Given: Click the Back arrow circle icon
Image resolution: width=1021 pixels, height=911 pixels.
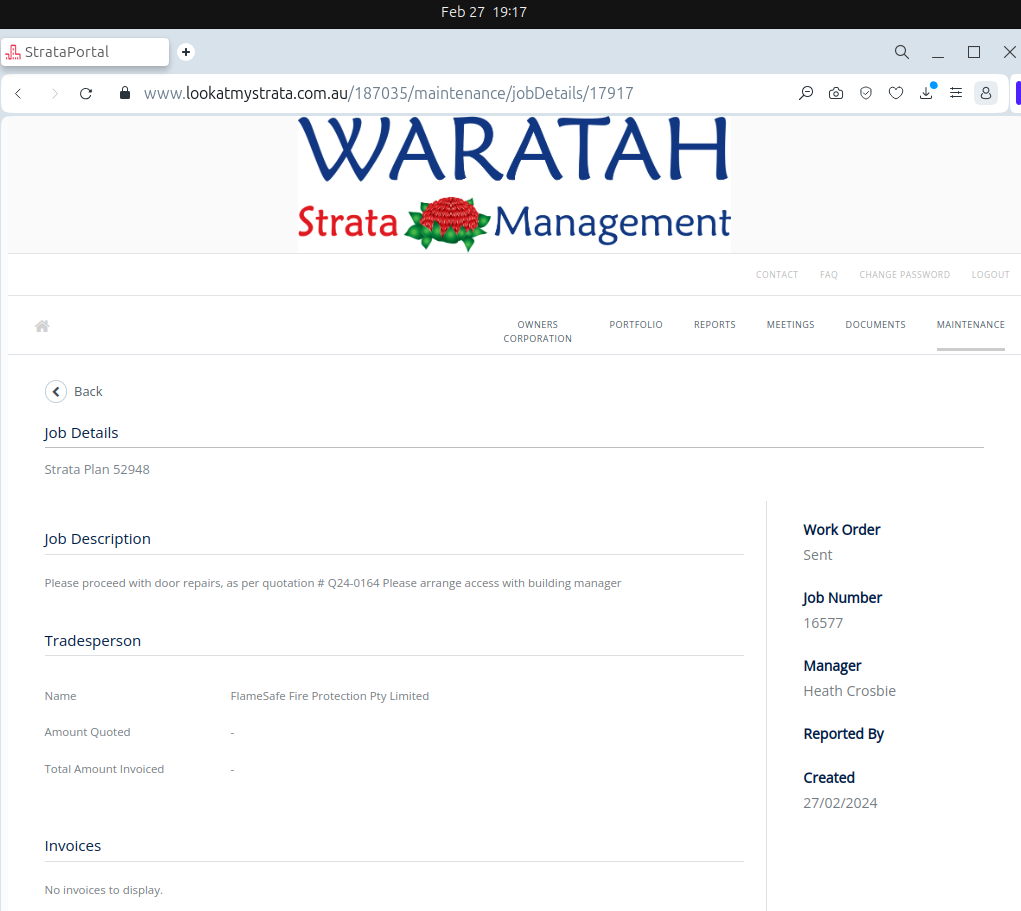Looking at the screenshot, I should coord(56,391).
